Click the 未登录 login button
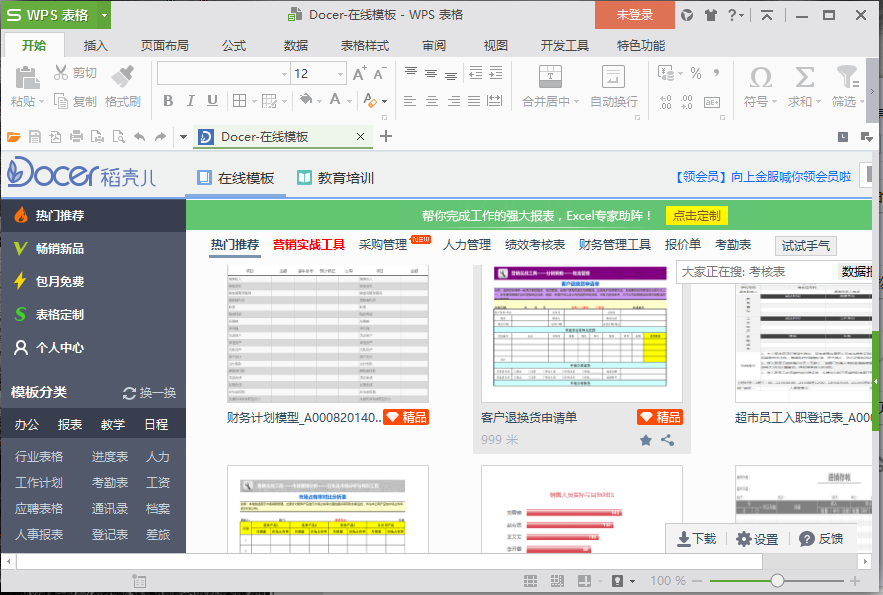The height and width of the screenshot is (595, 883). [634, 15]
